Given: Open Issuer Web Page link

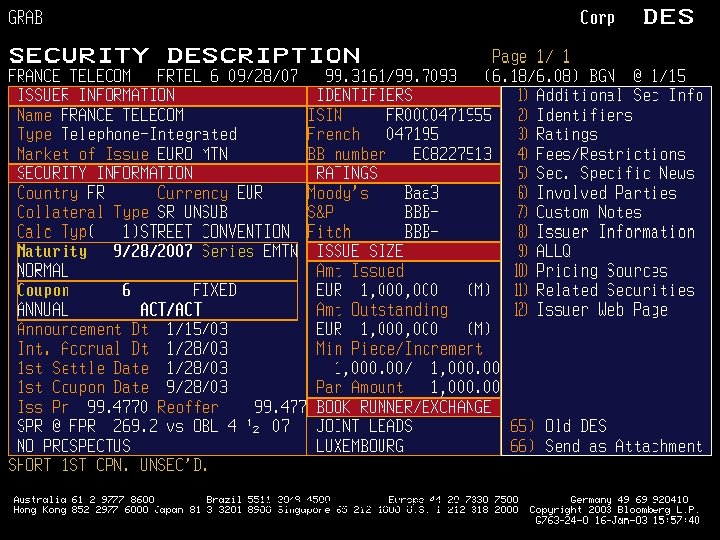Looking at the screenshot, I should 591,310.
